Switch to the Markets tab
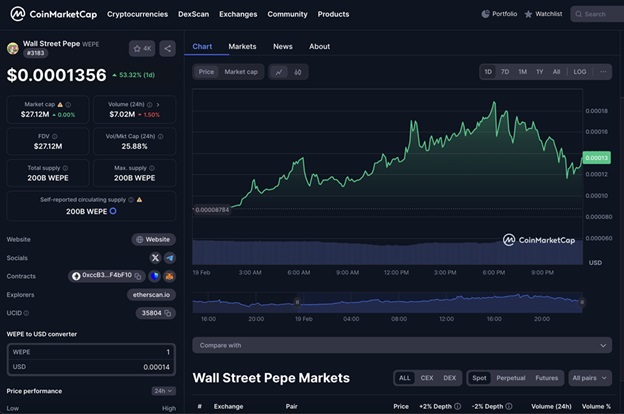The image size is (624, 414). 242,47
